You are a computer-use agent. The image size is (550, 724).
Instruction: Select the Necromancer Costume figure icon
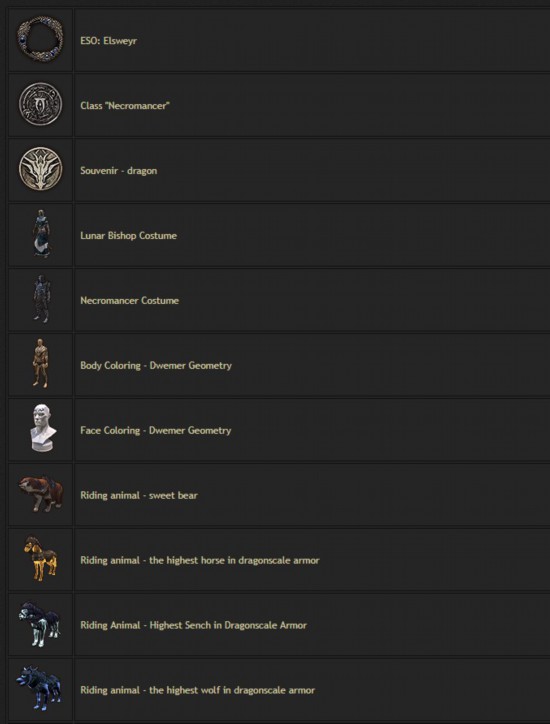point(41,299)
